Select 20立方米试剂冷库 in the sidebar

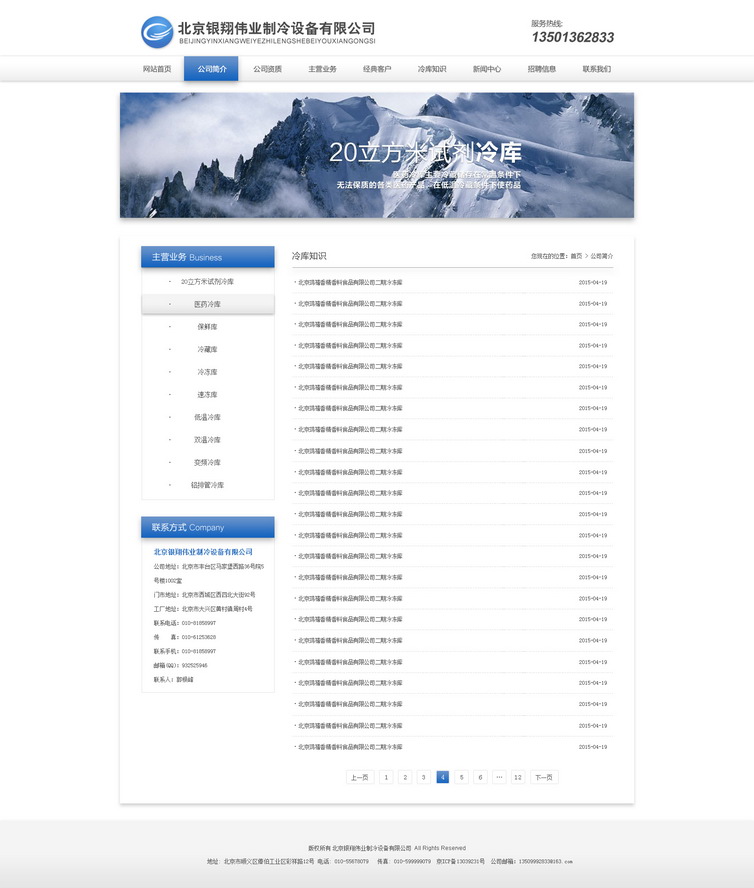click(x=207, y=282)
